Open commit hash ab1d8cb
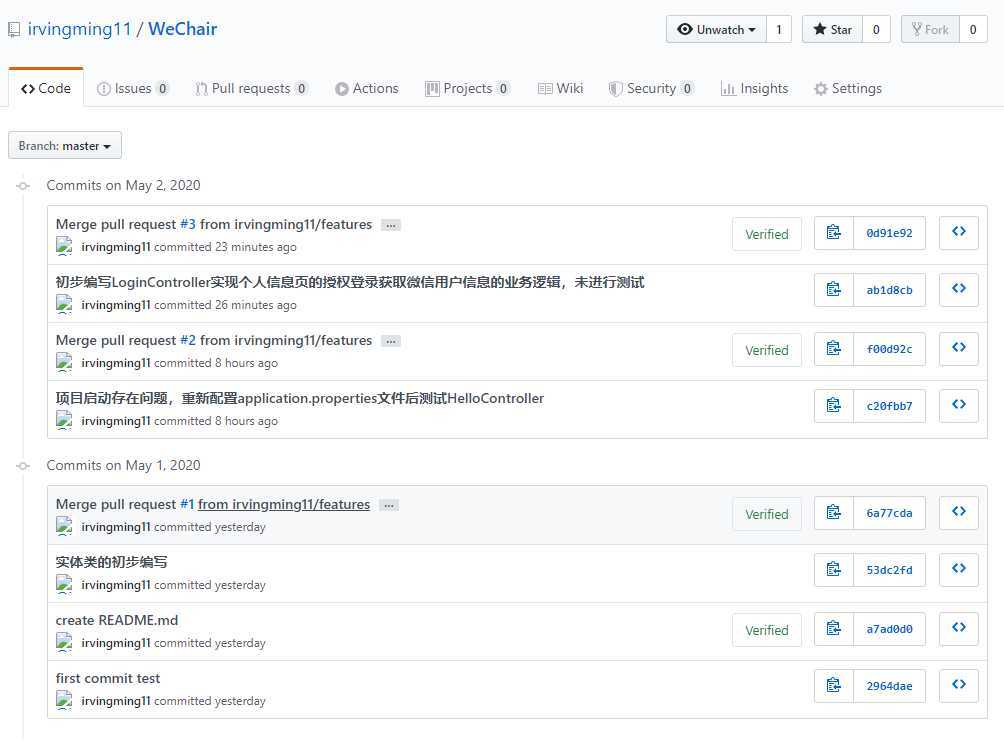Viewport: 1004px width, 747px height. click(x=889, y=290)
